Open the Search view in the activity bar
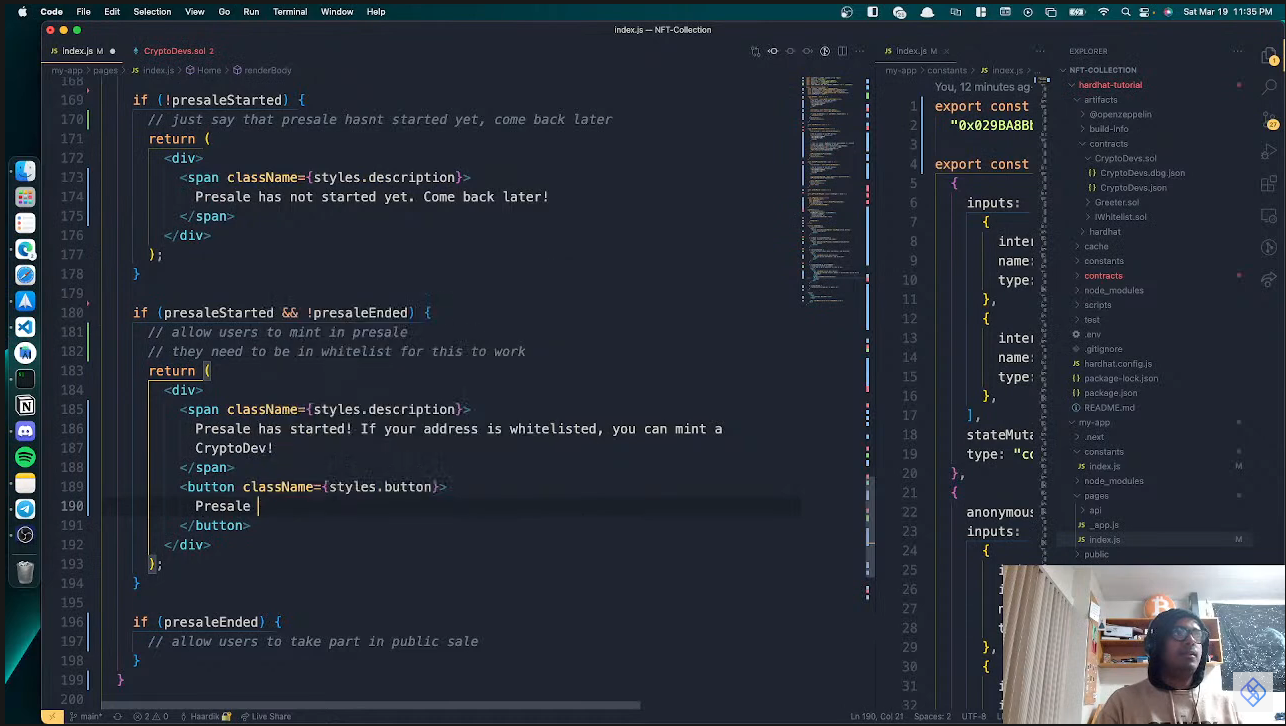 [x=1268, y=88]
